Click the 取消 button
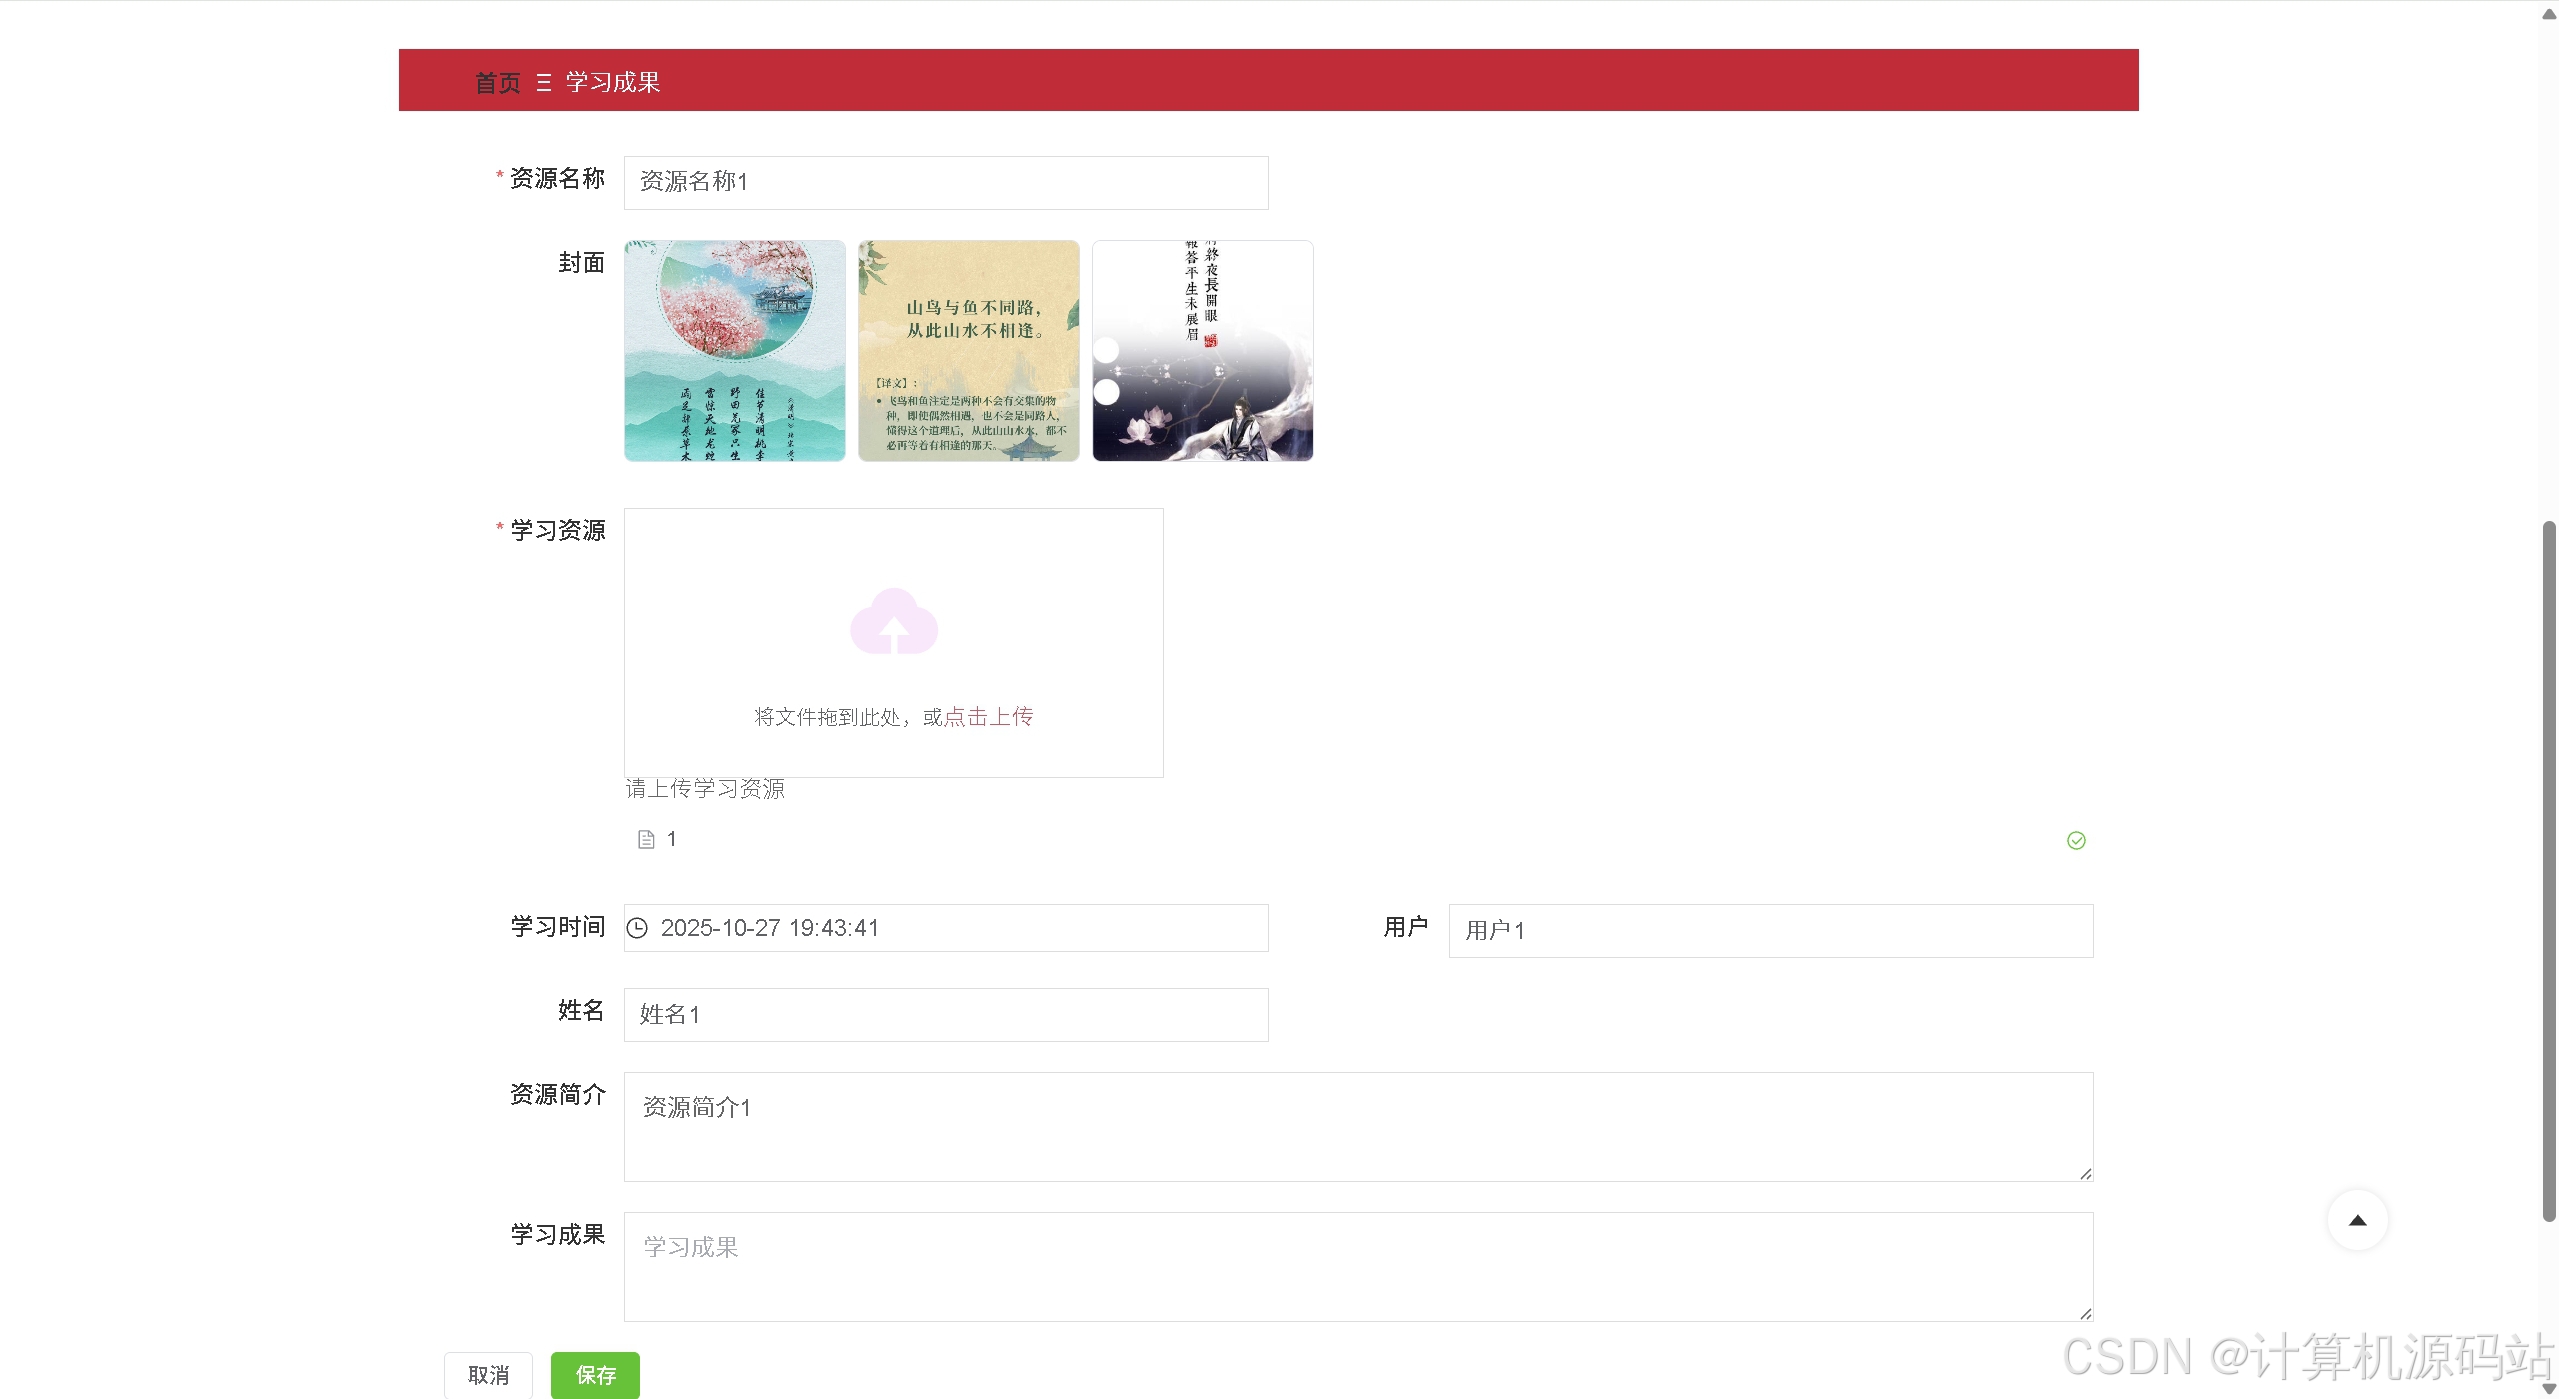This screenshot has width=2559, height=1399. [x=488, y=1375]
